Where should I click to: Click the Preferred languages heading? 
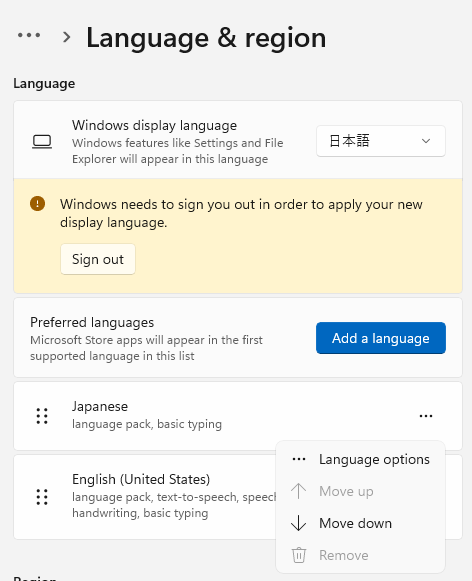pyautogui.click(x=92, y=322)
